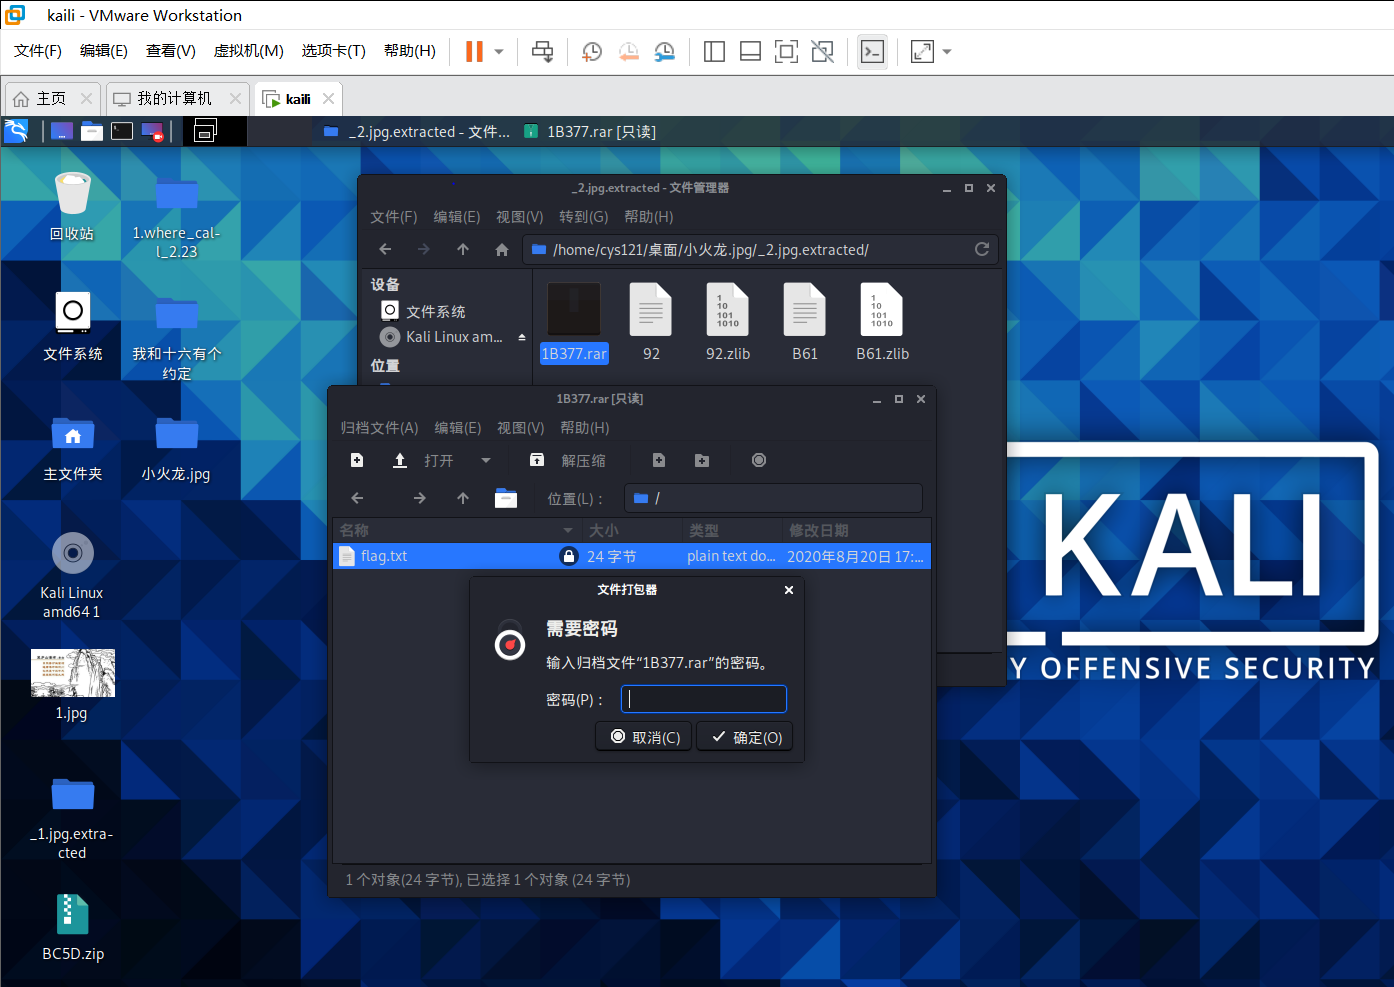1394x987 pixels.
Task: Select the B61 file in file manager
Action: pos(805,322)
